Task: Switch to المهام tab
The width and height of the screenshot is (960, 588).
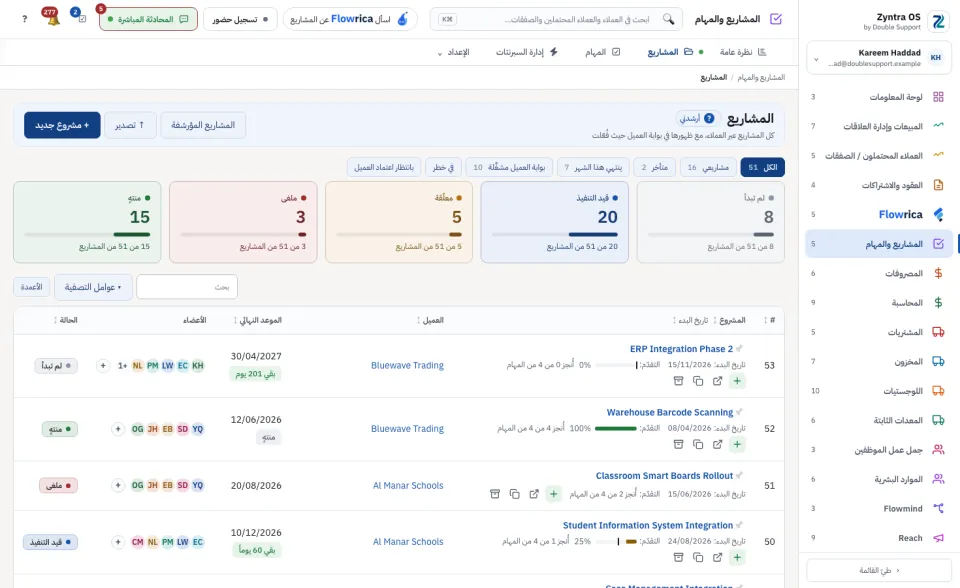Action: [x=602, y=52]
